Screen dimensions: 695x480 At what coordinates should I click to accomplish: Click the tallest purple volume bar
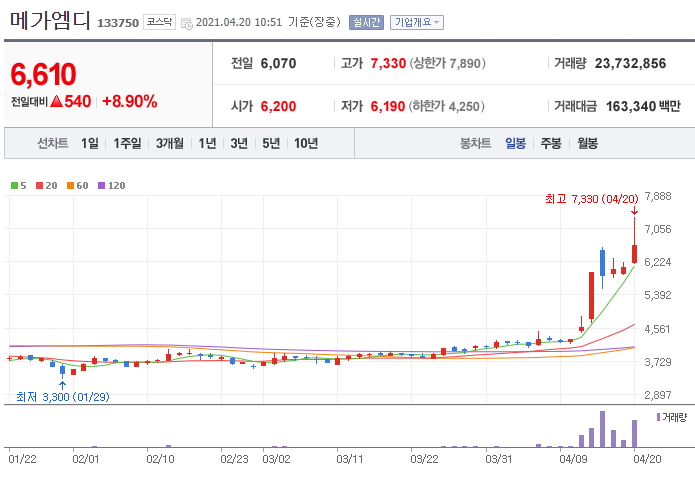(602, 429)
